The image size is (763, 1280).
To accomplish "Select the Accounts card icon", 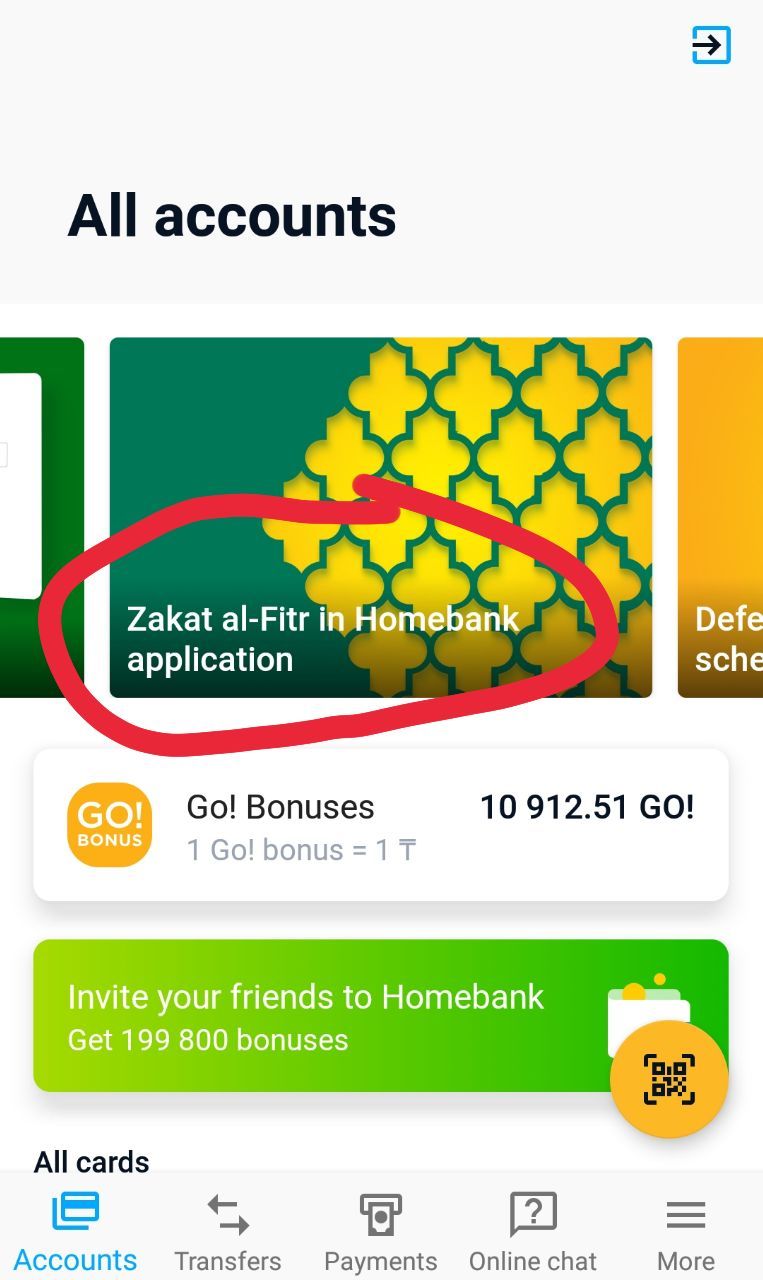I will [x=76, y=1212].
